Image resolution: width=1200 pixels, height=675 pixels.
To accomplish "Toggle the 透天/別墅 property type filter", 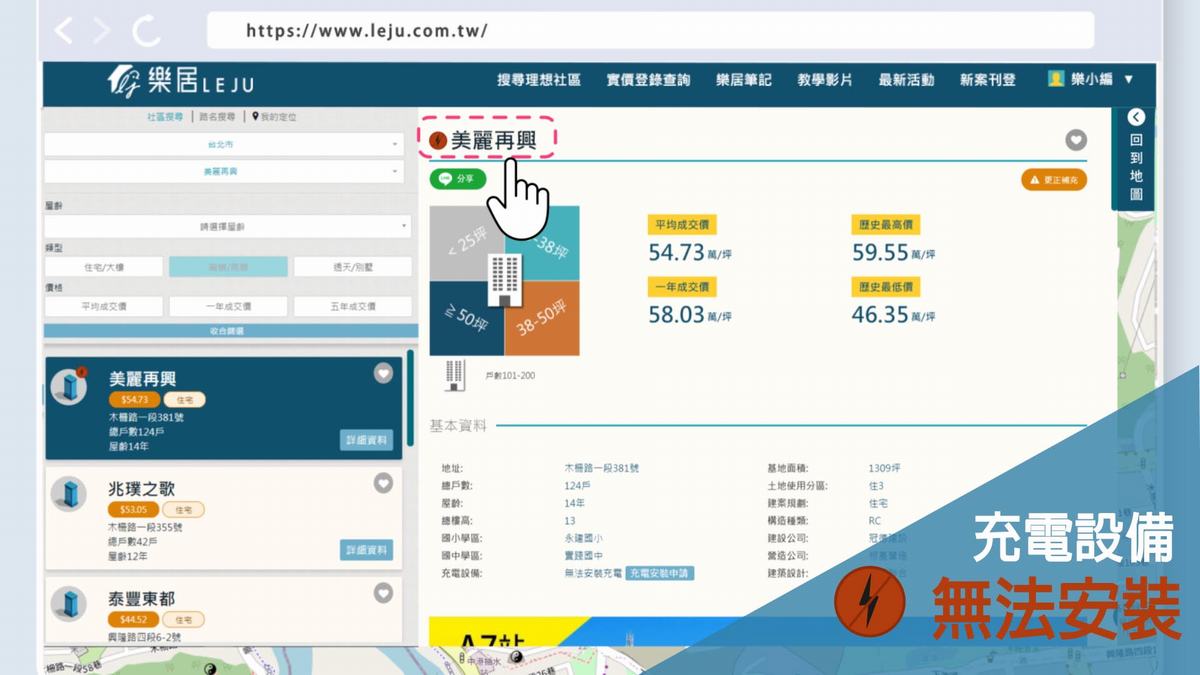I will click(x=353, y=267).
